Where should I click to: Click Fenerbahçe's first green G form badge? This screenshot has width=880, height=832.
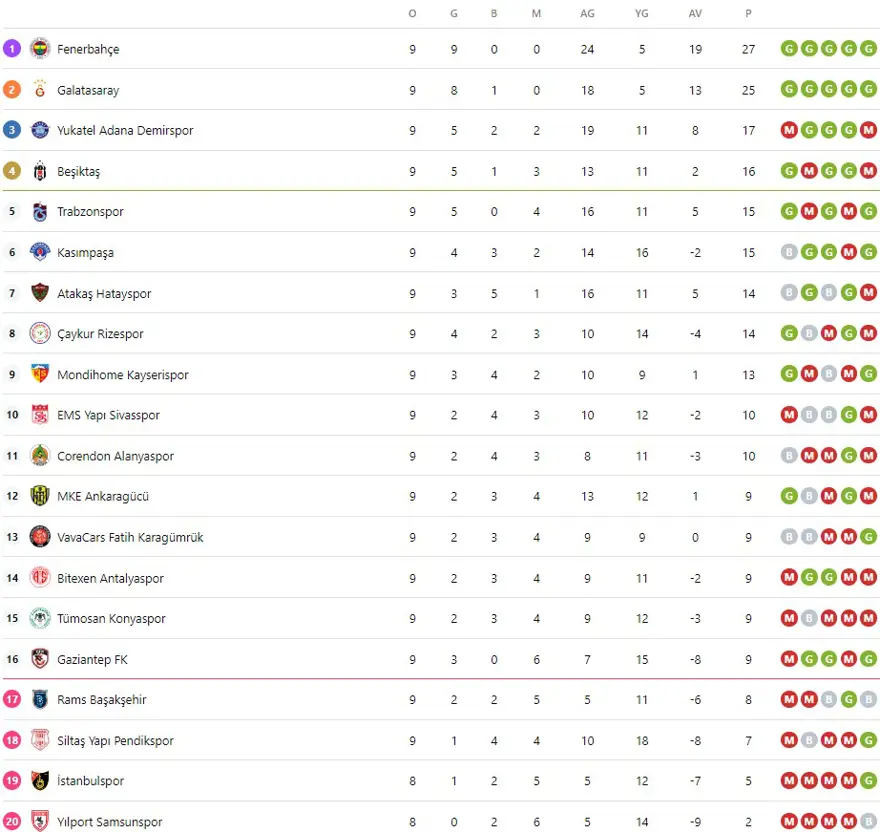789,49
